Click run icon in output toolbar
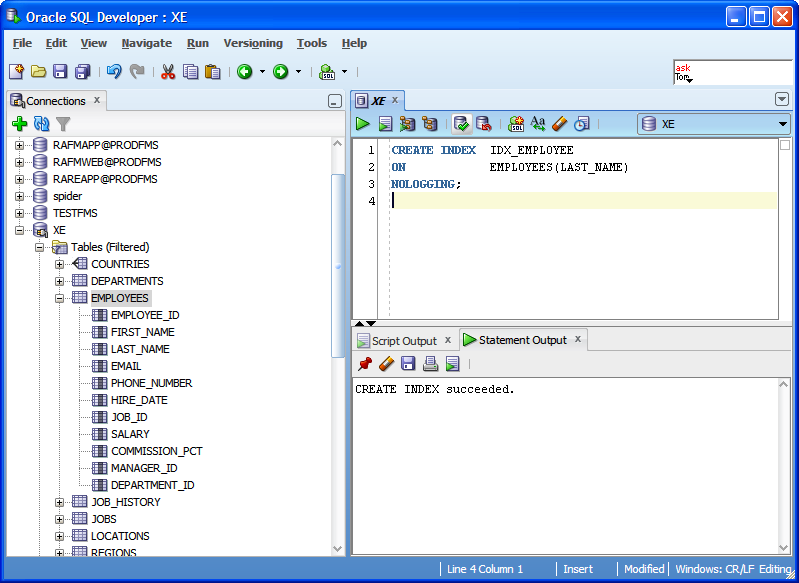Screen dimensions: 799x583 click(x=452, y=363)
